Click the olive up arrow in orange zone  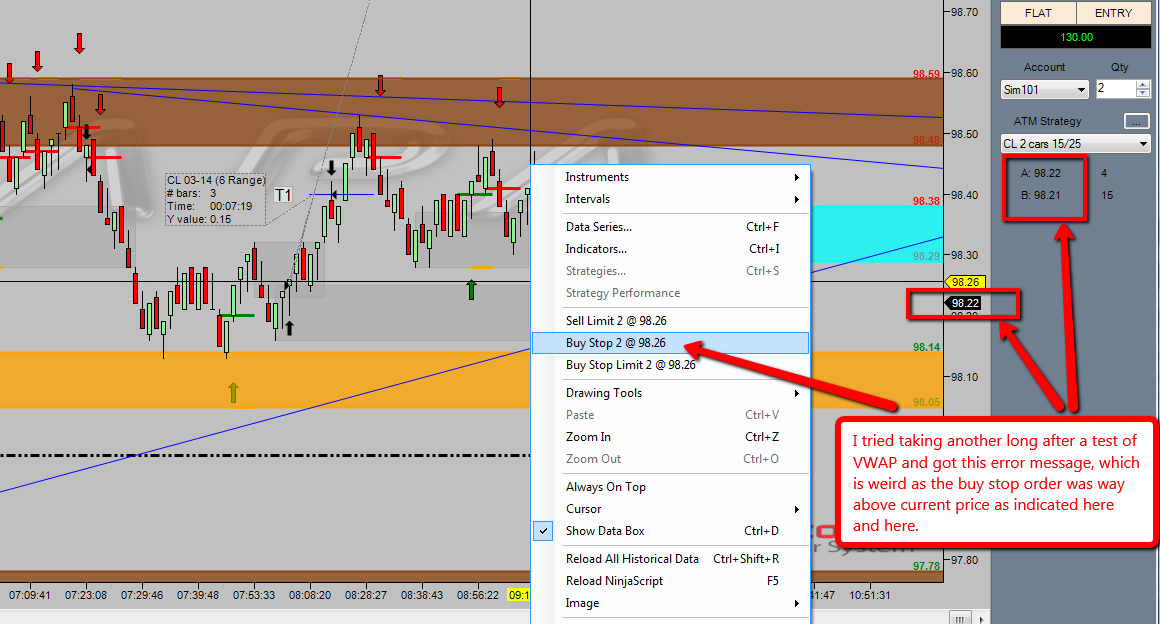point(233,392)
